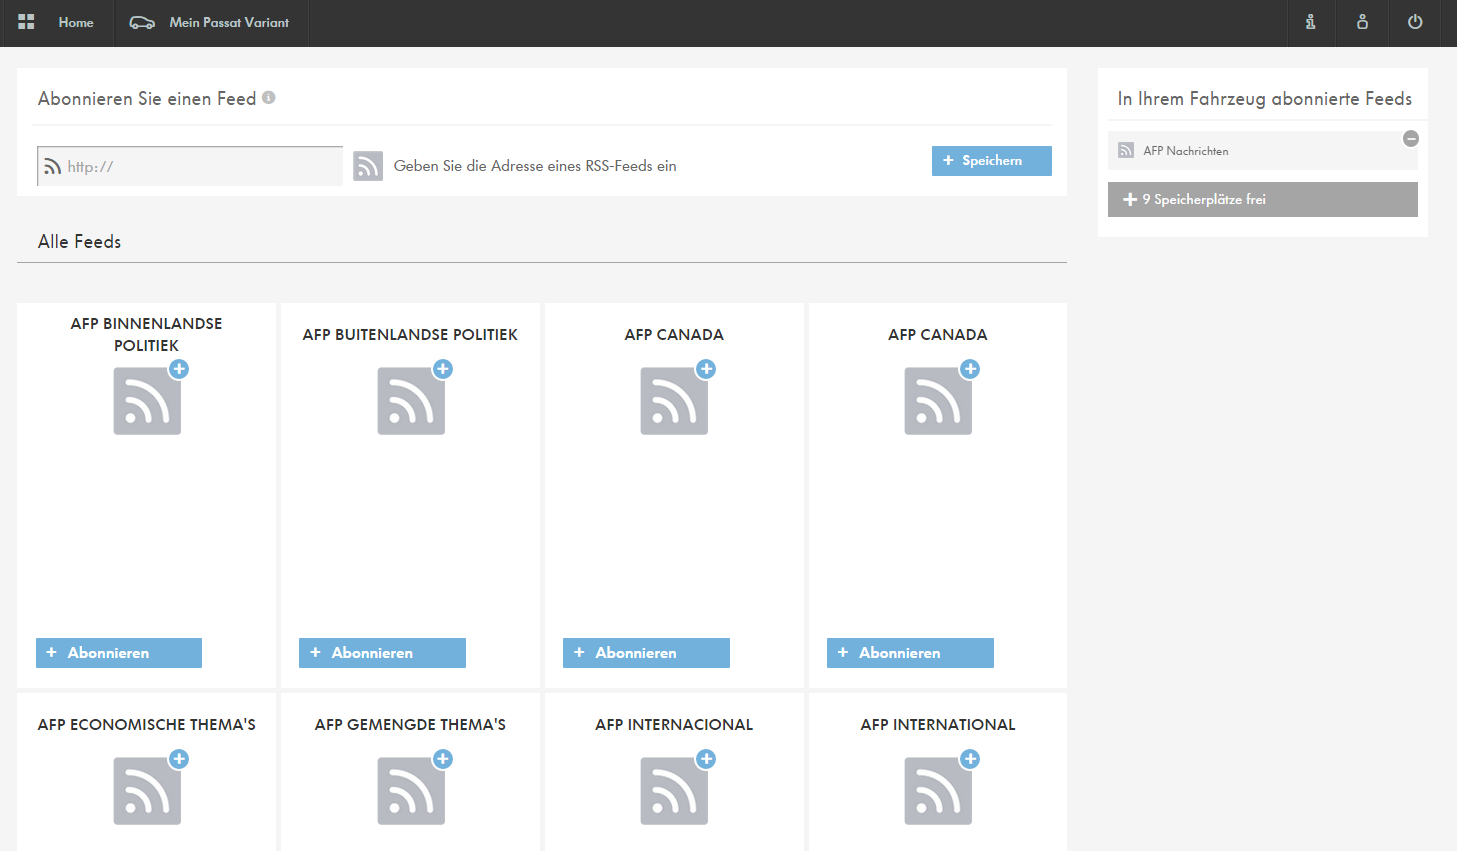The height and width of the screenshot is (851, 1457).
Task: Click the power/logout icon in the top bar
Action: [x=1413, y=23]
